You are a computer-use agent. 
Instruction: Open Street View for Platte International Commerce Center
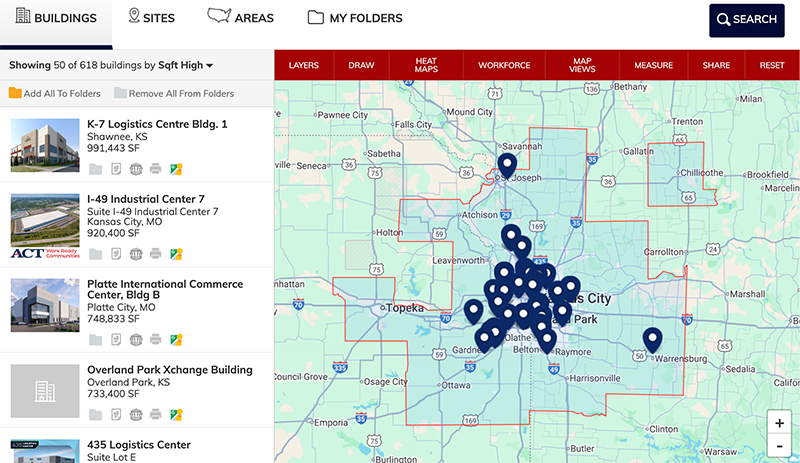176,339
